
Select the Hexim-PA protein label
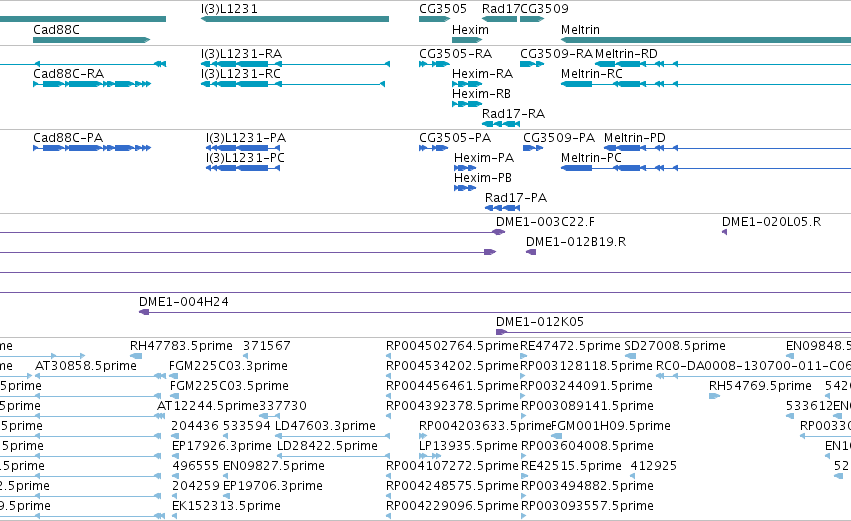click(484, 158)
